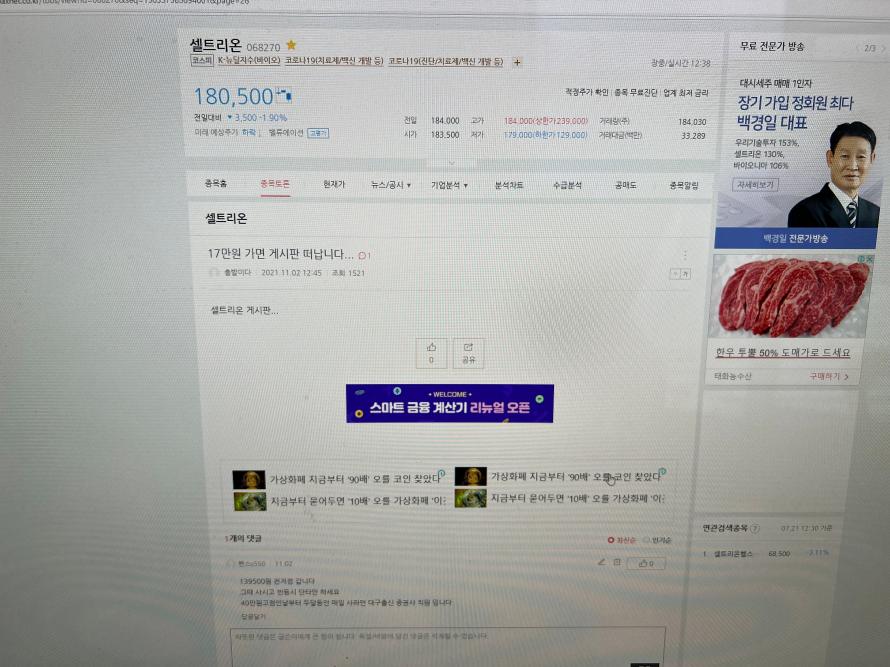Click the plus icon after the theme tags
This screenshot has width=890, height=667.
(517, 62)
